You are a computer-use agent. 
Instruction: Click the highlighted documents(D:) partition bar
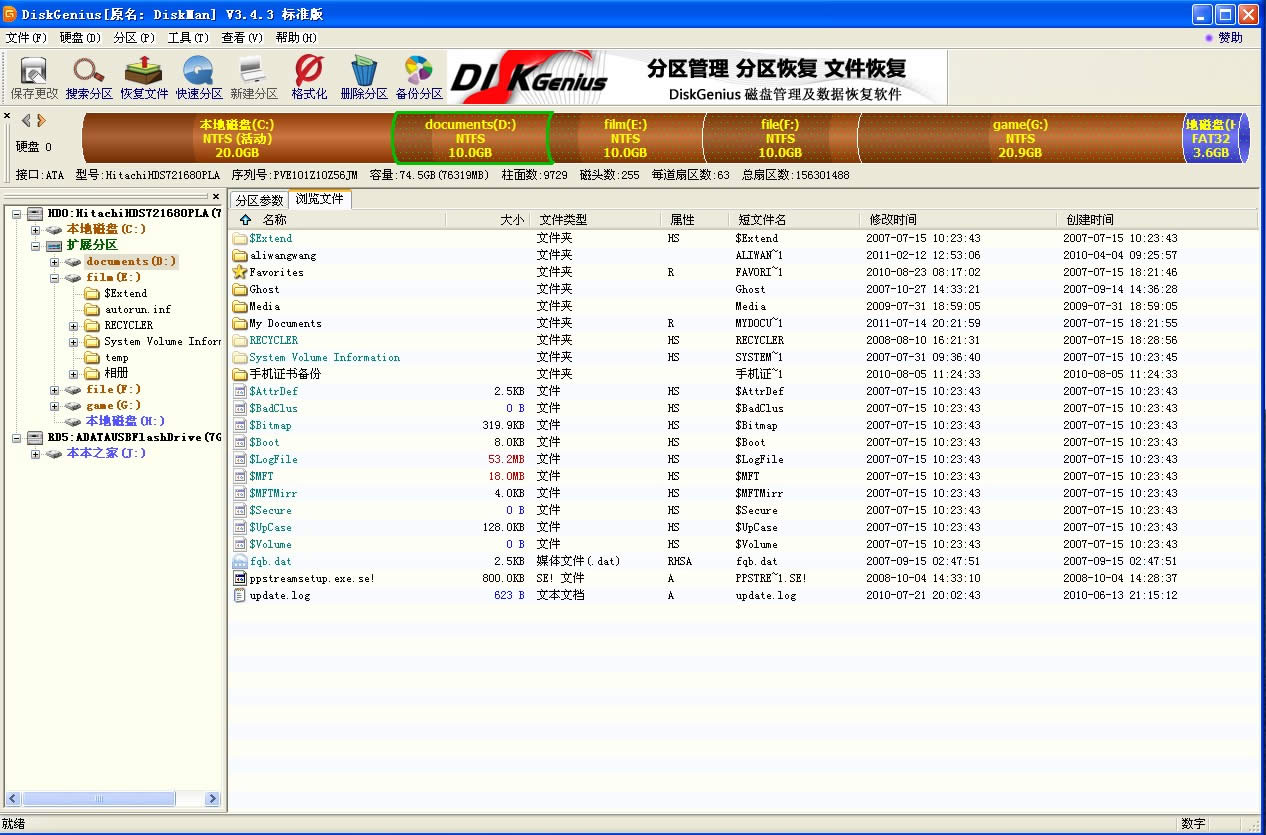click(472, 140)
